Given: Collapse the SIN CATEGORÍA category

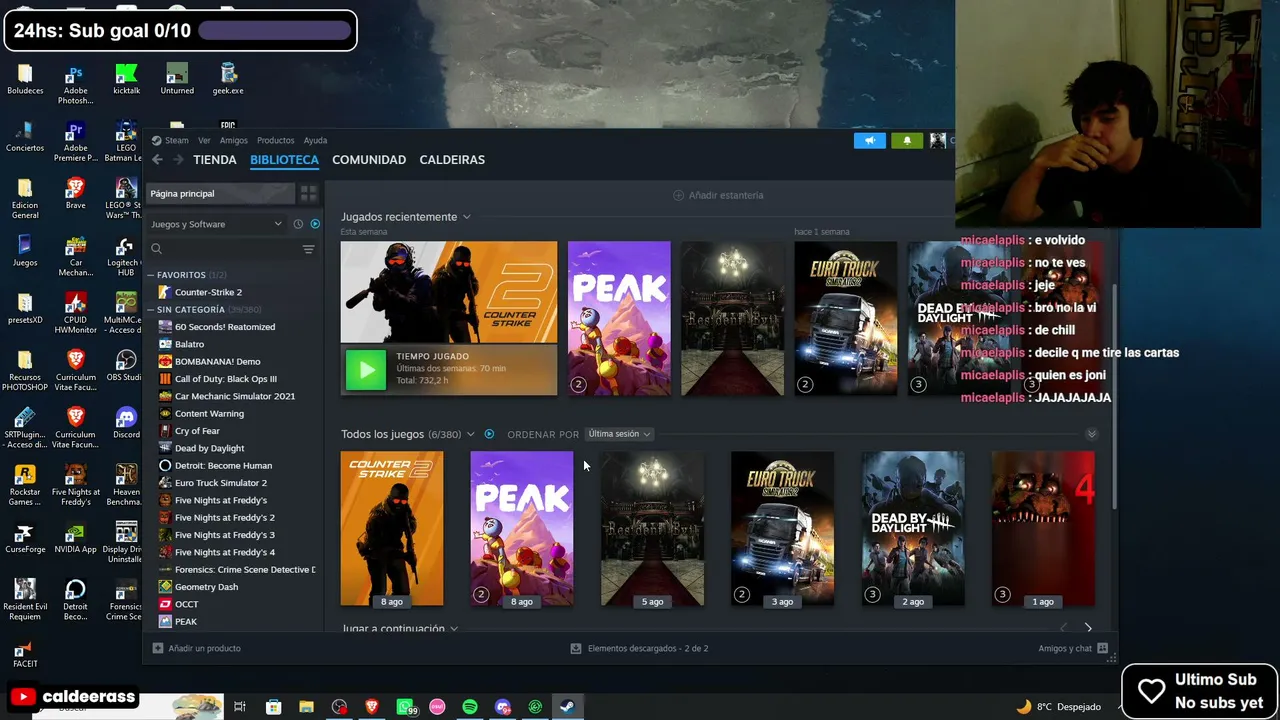Looking at the screenshot, I should click(150, 310).
